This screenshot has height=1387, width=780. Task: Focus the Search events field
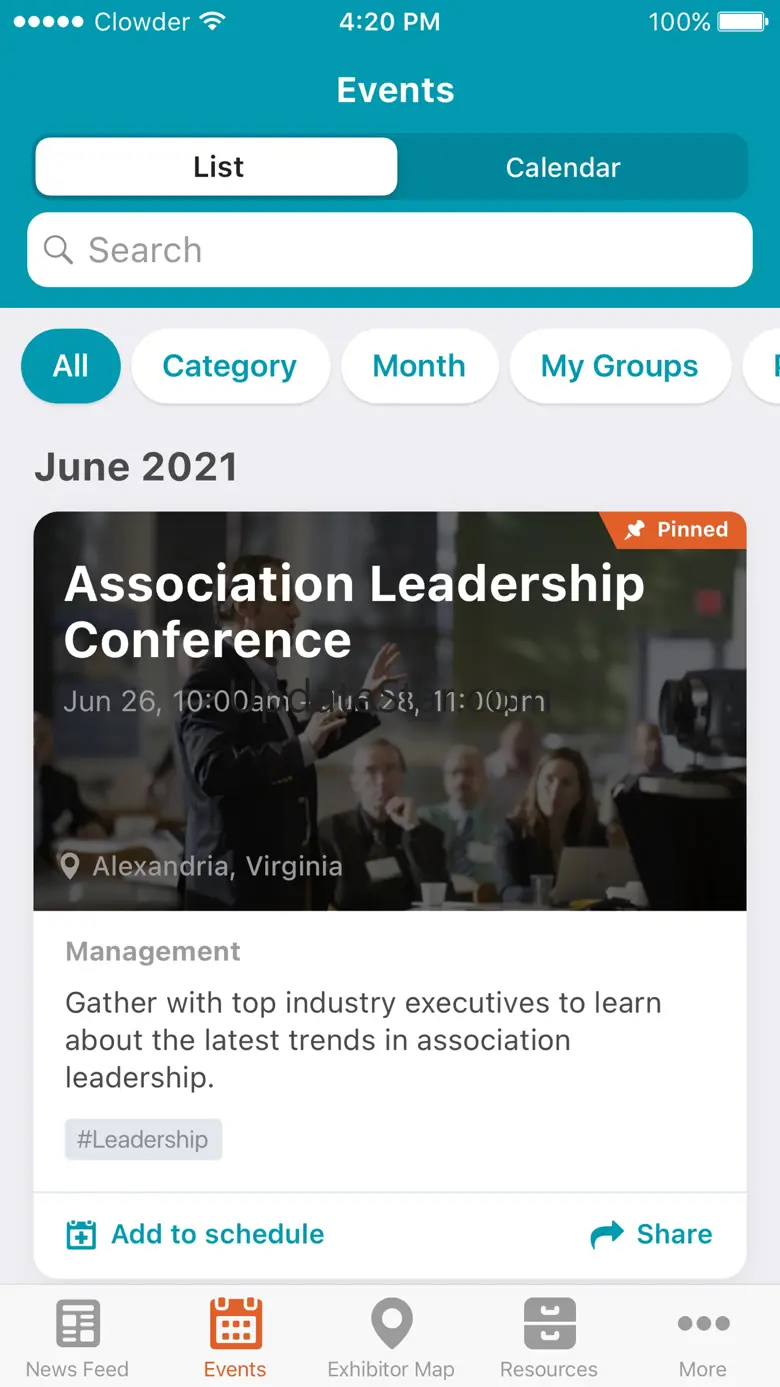point(400,250)
